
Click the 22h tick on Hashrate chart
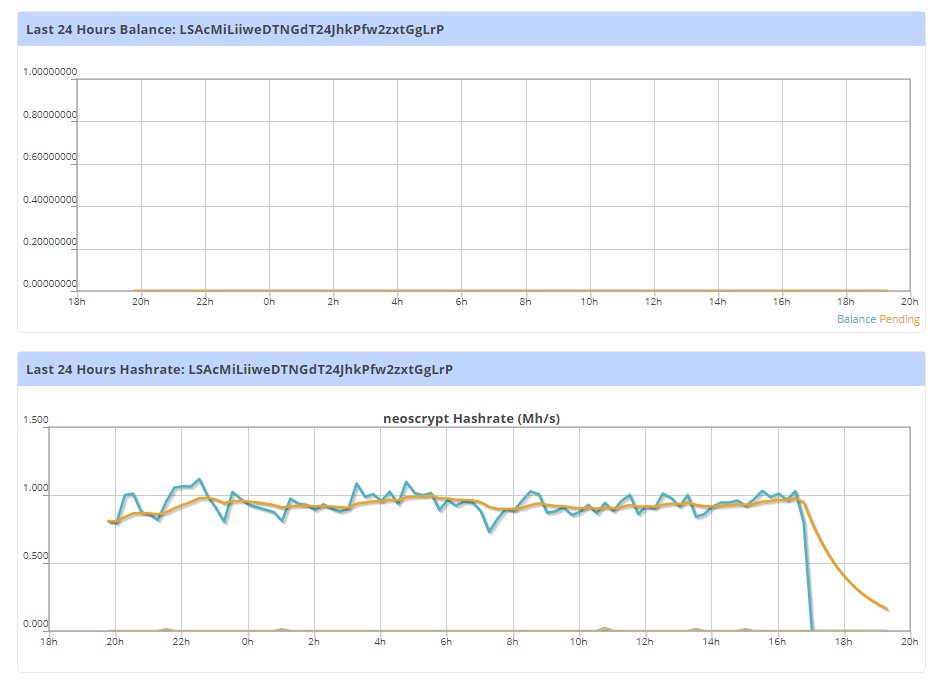pyautogui.click(x=181, y=642)
